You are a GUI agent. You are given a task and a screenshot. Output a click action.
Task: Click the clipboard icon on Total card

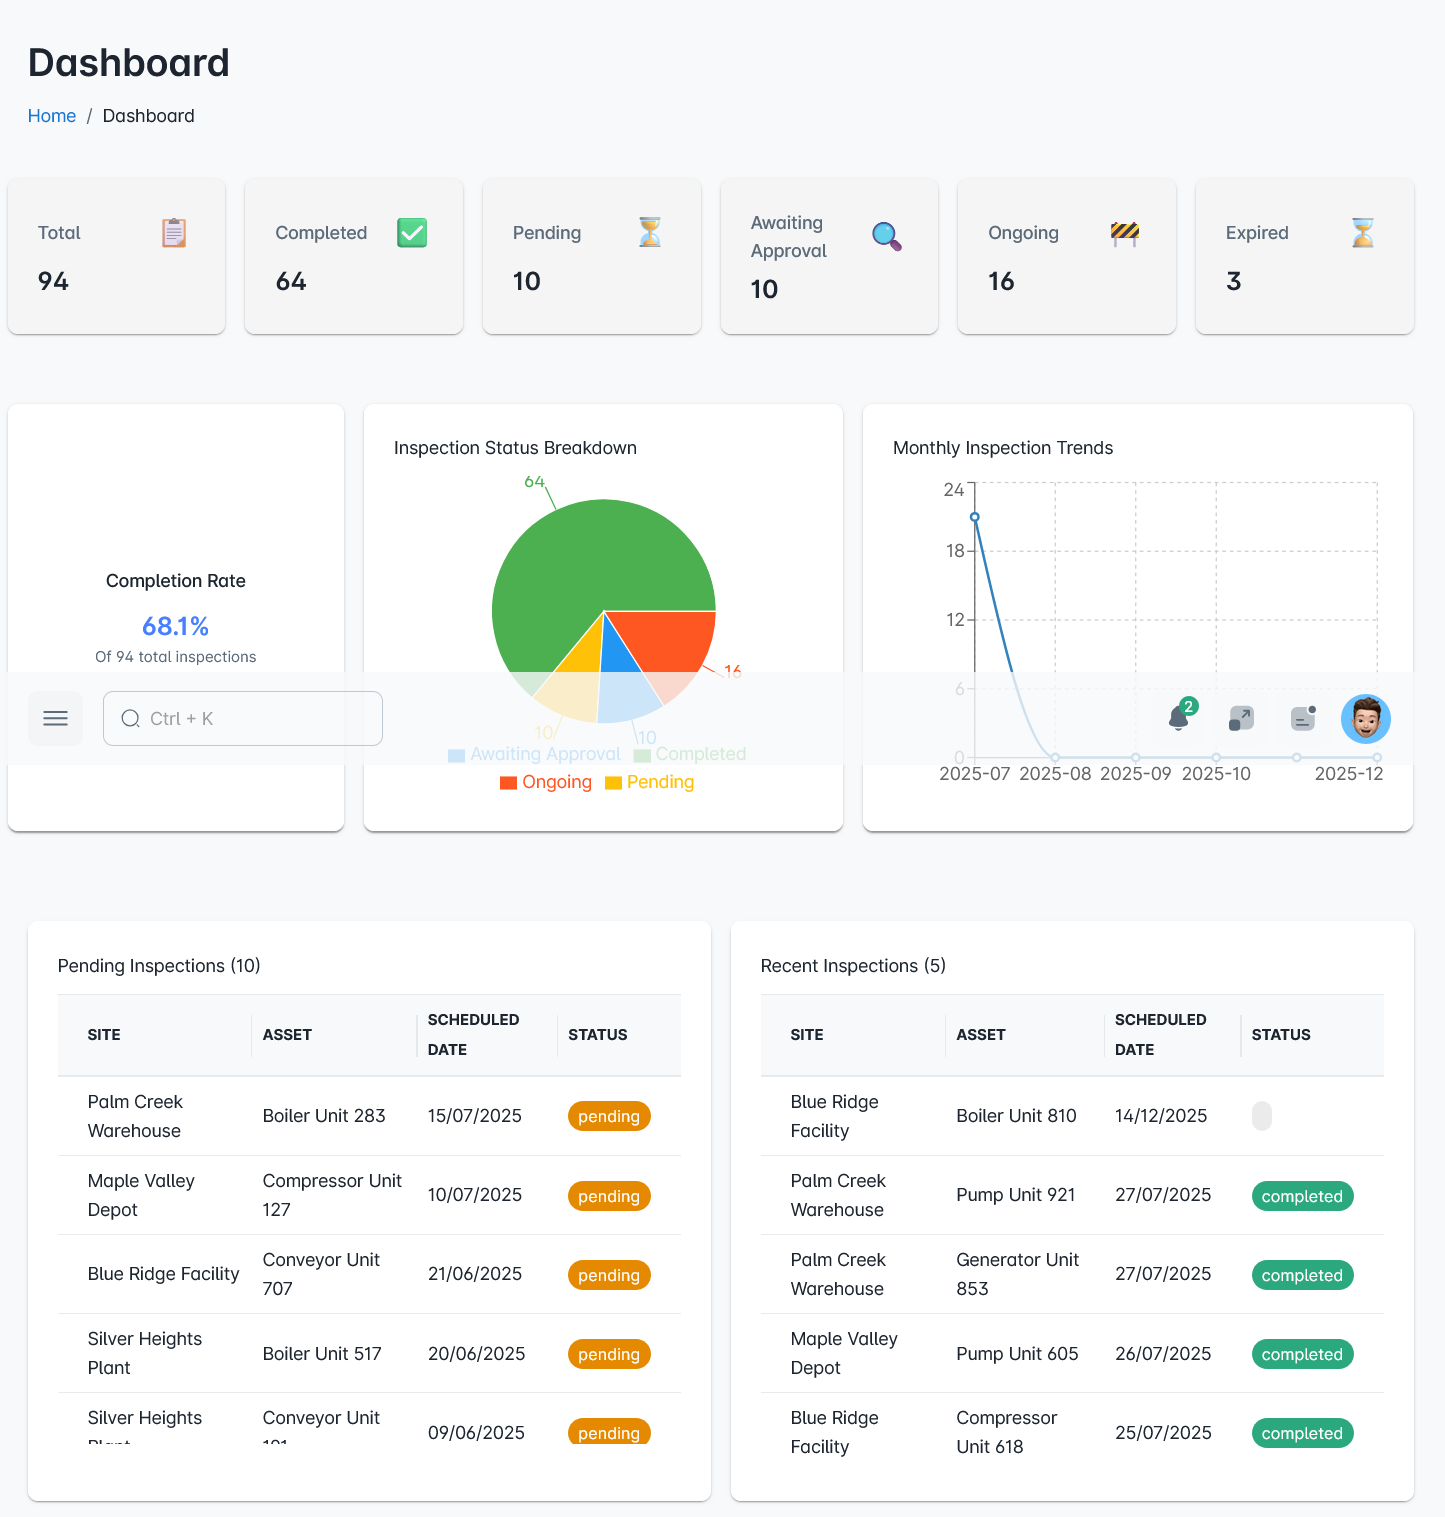pyautogui.click(x=174, y=233)
